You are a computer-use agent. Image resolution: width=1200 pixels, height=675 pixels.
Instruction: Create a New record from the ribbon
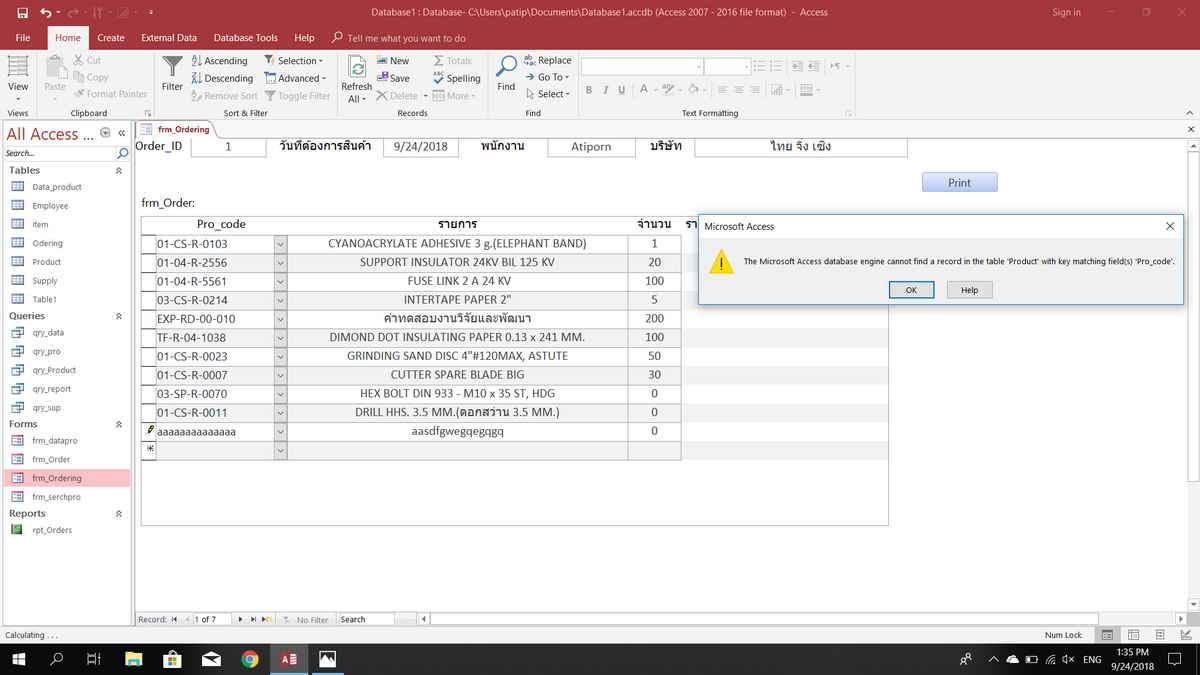392,60
